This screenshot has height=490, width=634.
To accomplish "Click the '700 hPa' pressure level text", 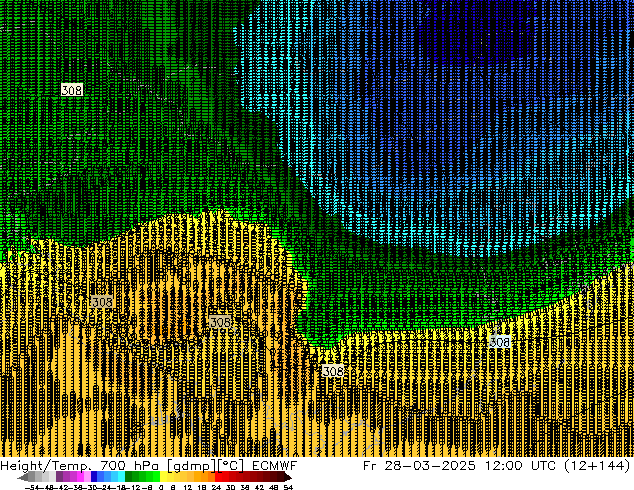I will [129, 466].
